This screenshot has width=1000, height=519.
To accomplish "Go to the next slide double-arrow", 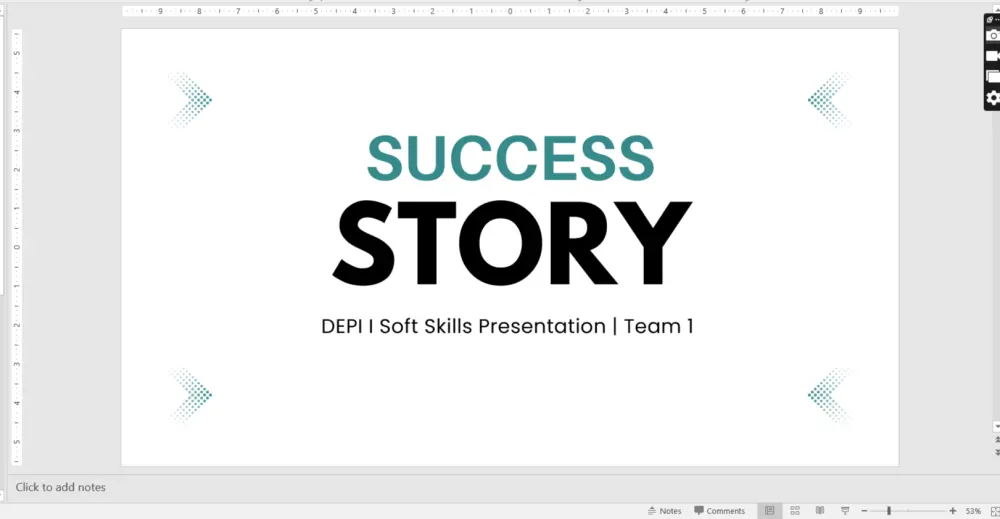I will coord(997,451).
